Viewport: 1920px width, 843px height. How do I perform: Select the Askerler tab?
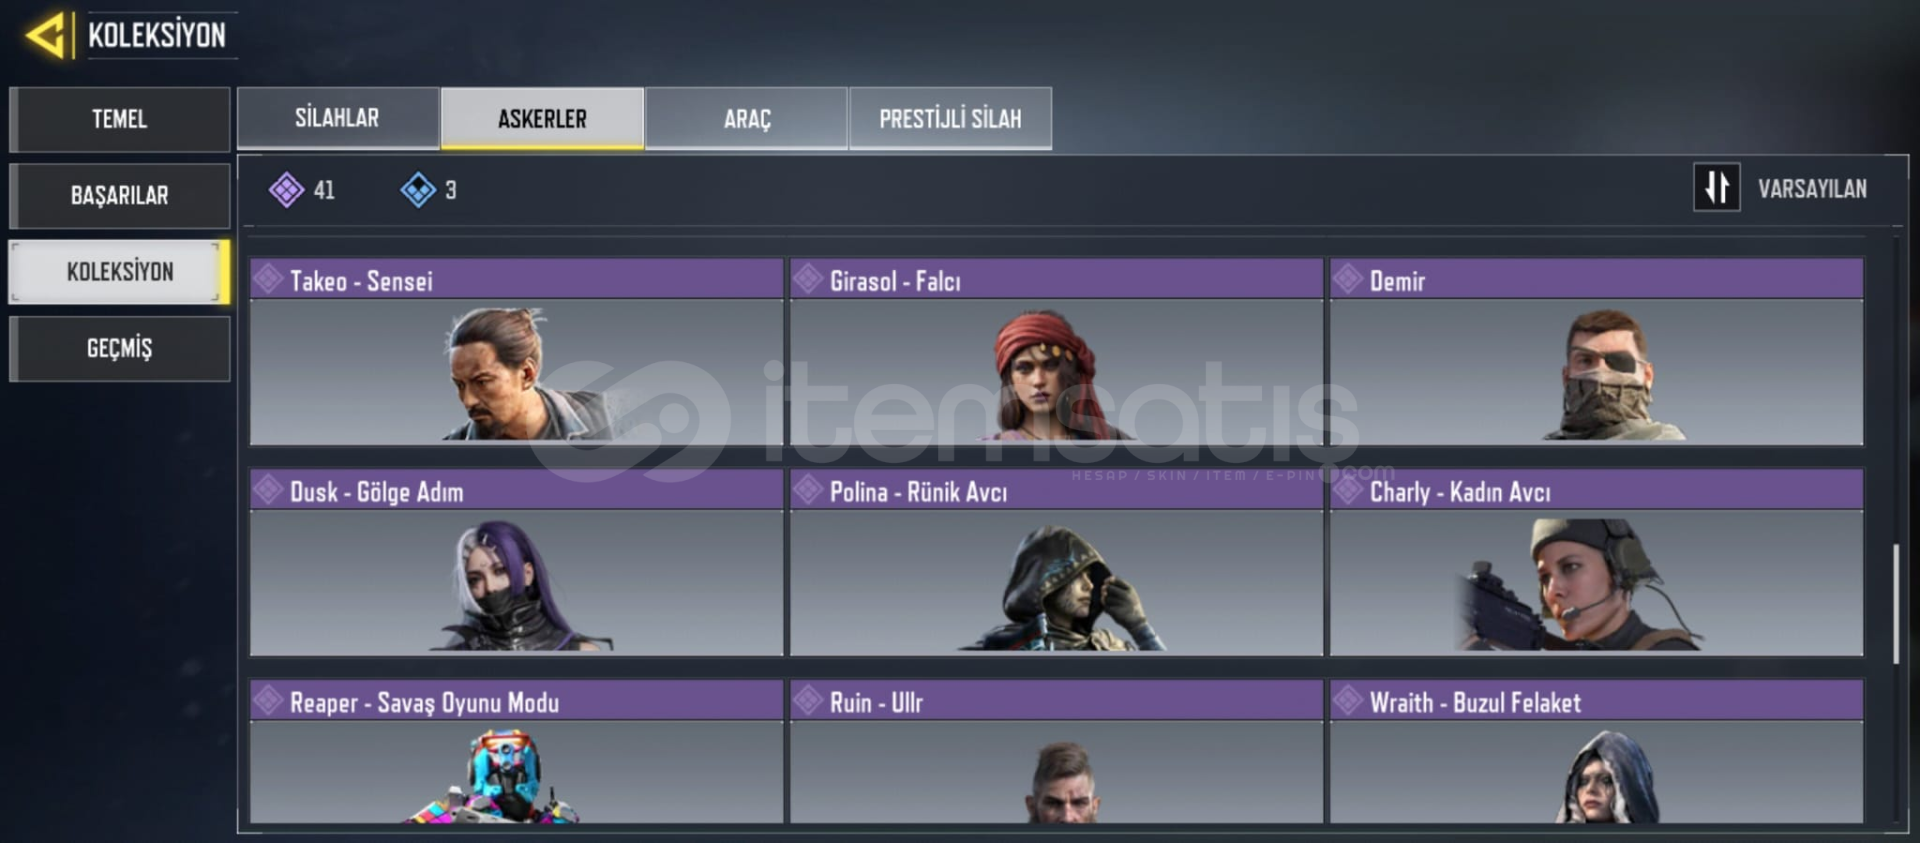click(x=542, y=118)
